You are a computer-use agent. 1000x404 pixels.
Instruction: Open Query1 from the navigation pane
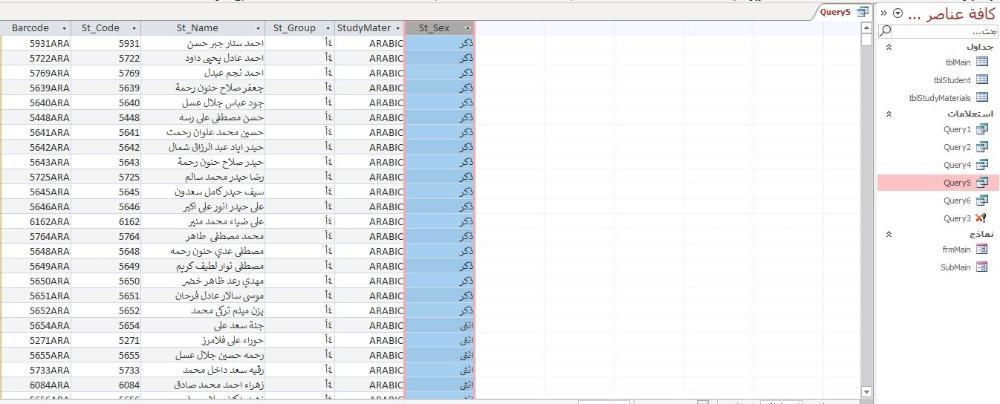click(981, 130)
